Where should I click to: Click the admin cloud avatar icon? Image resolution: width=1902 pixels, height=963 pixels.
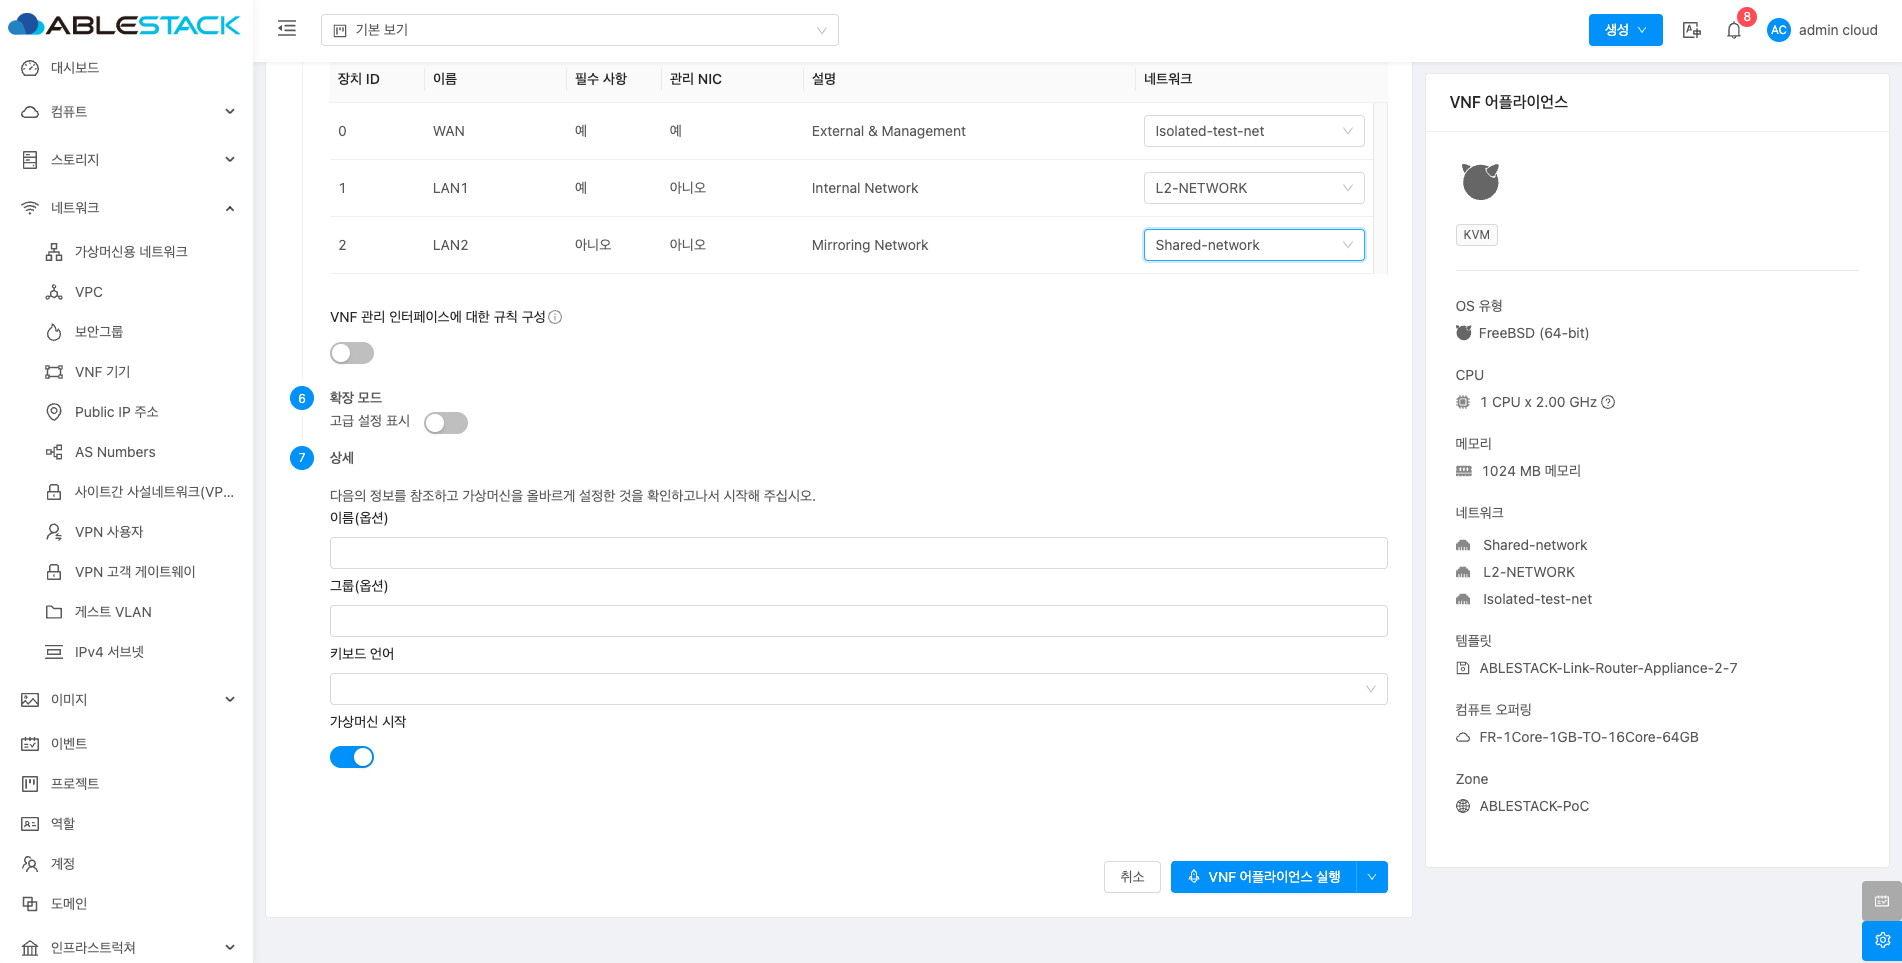tap(1778, 30)
